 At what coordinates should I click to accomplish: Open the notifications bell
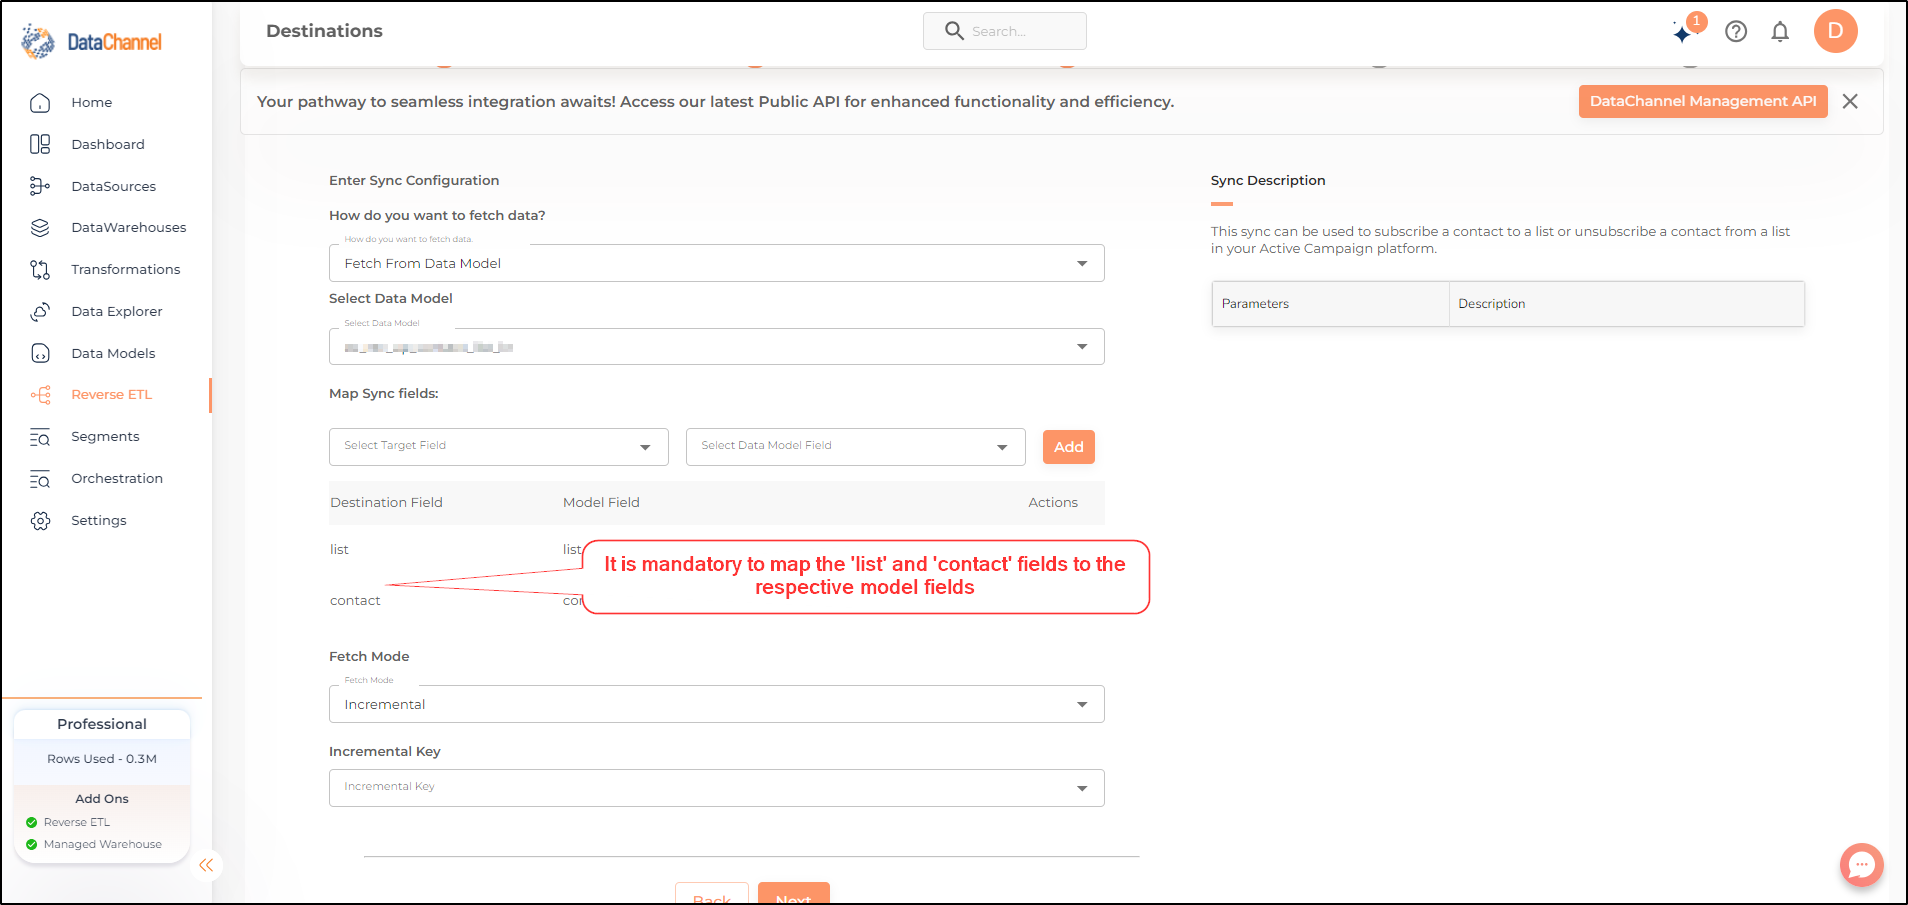(x=1780, y=32)
